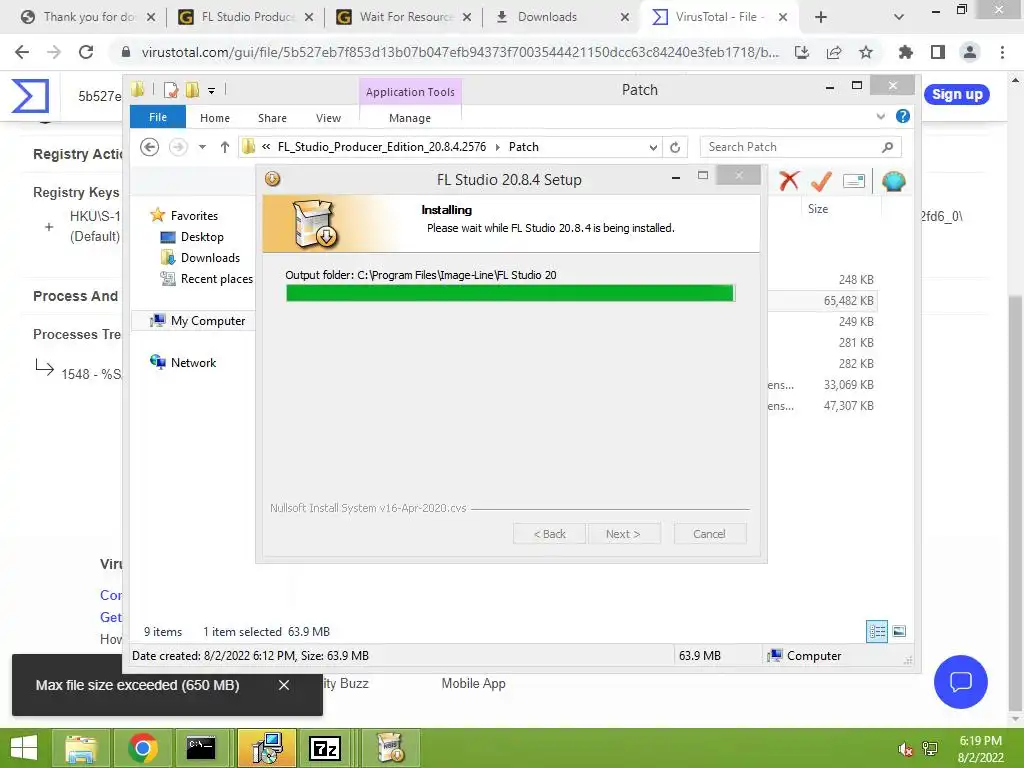The width and height of the screenshot is (1024, 768).
Task: Open Chrome profile avatar
Action: [x=970, y=52]
